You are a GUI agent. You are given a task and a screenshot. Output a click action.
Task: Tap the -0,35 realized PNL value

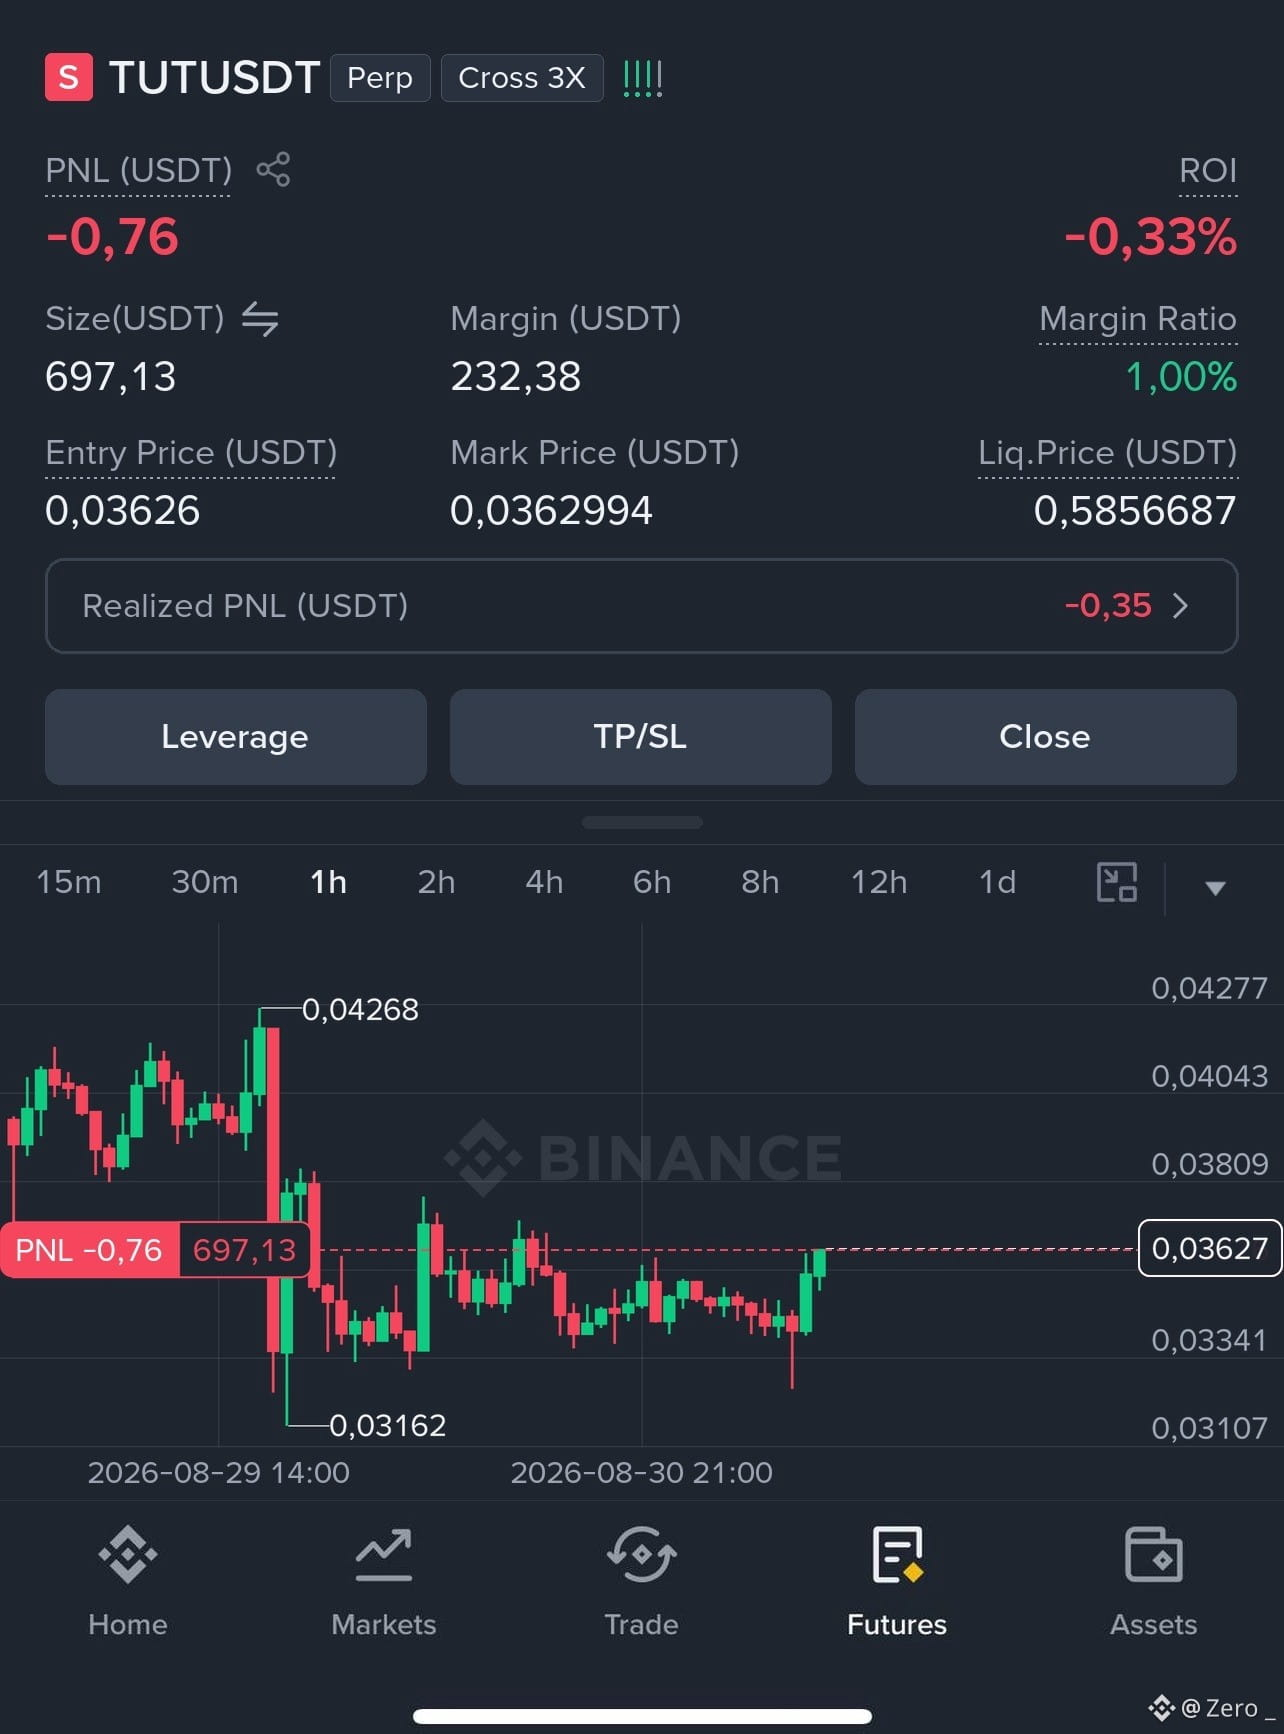coord(1108,606)
